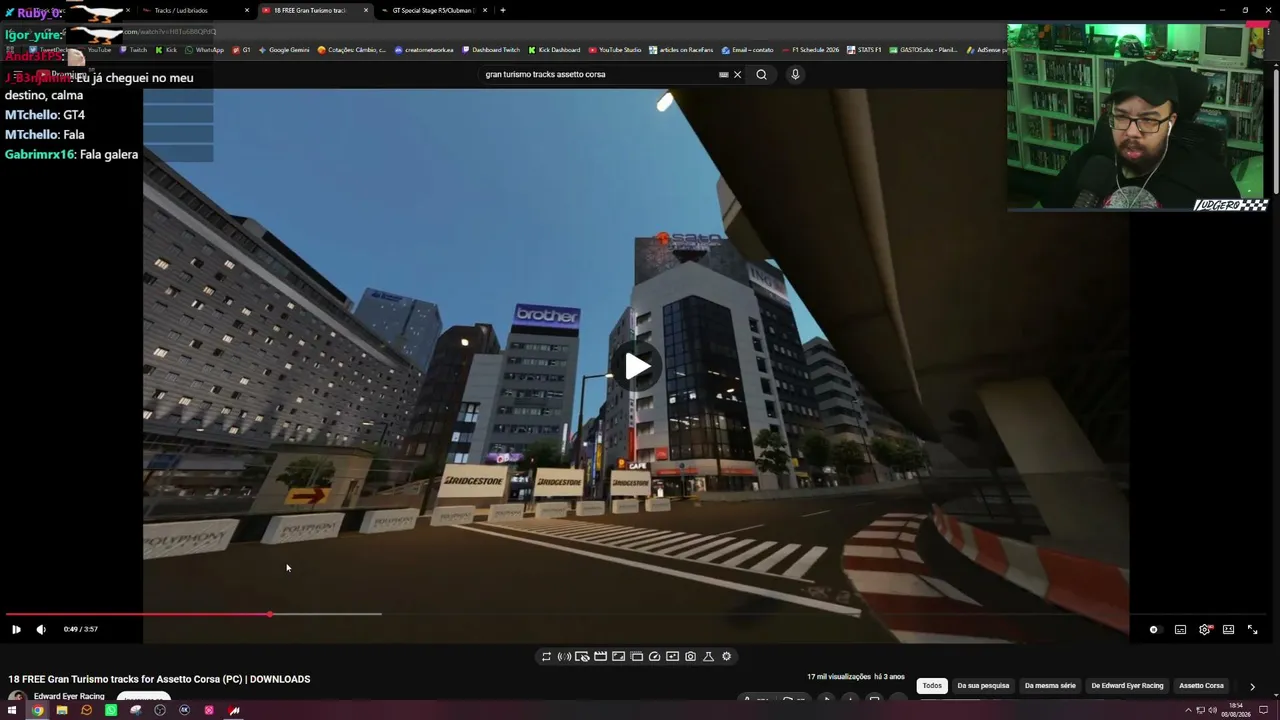Open the video player settings gear
1280x720 pixels.
point(1205,630)
